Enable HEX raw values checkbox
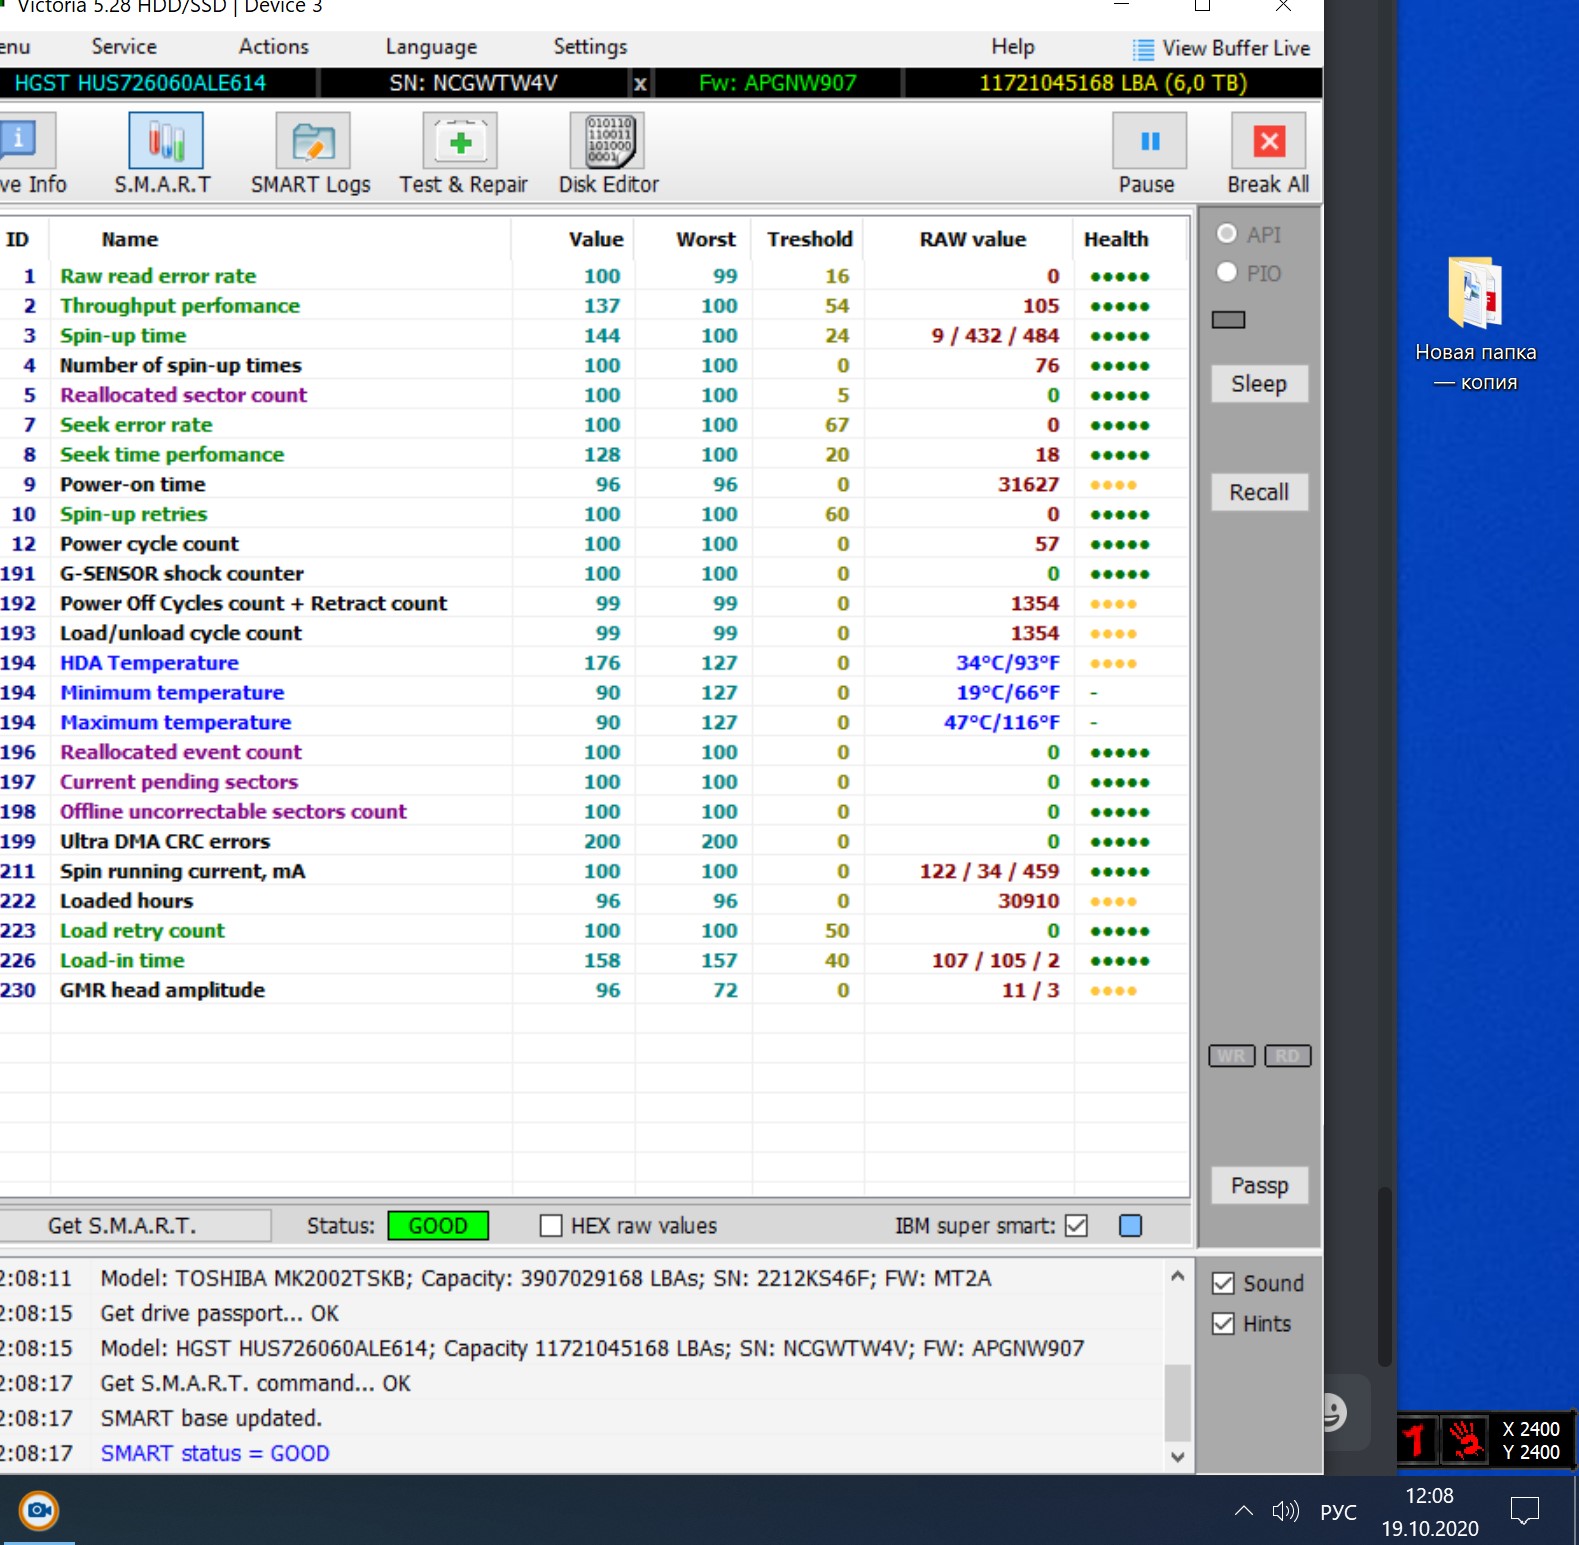Viewport: 1579px width, 1545px height. [x=551, y=1226]
